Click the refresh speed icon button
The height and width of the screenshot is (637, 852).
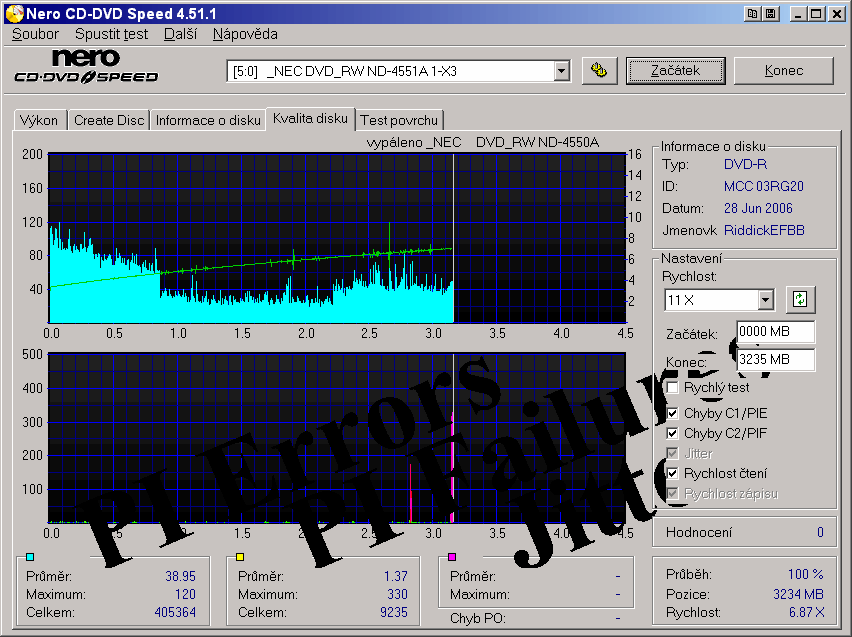[x=800, y=299]
